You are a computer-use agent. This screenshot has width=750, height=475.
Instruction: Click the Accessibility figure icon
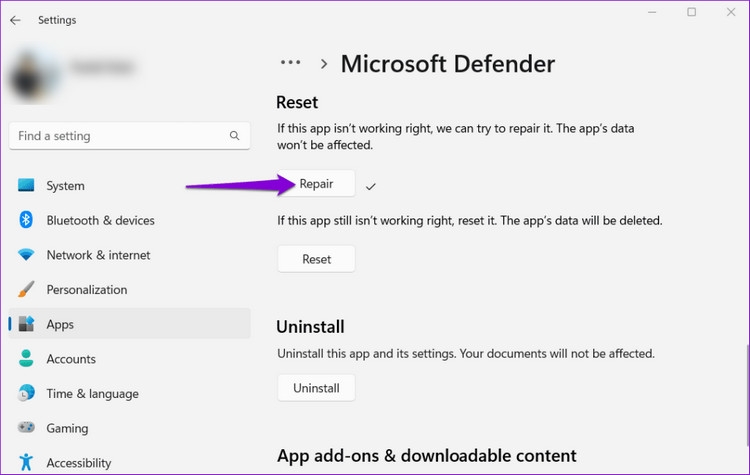point(26,462)
